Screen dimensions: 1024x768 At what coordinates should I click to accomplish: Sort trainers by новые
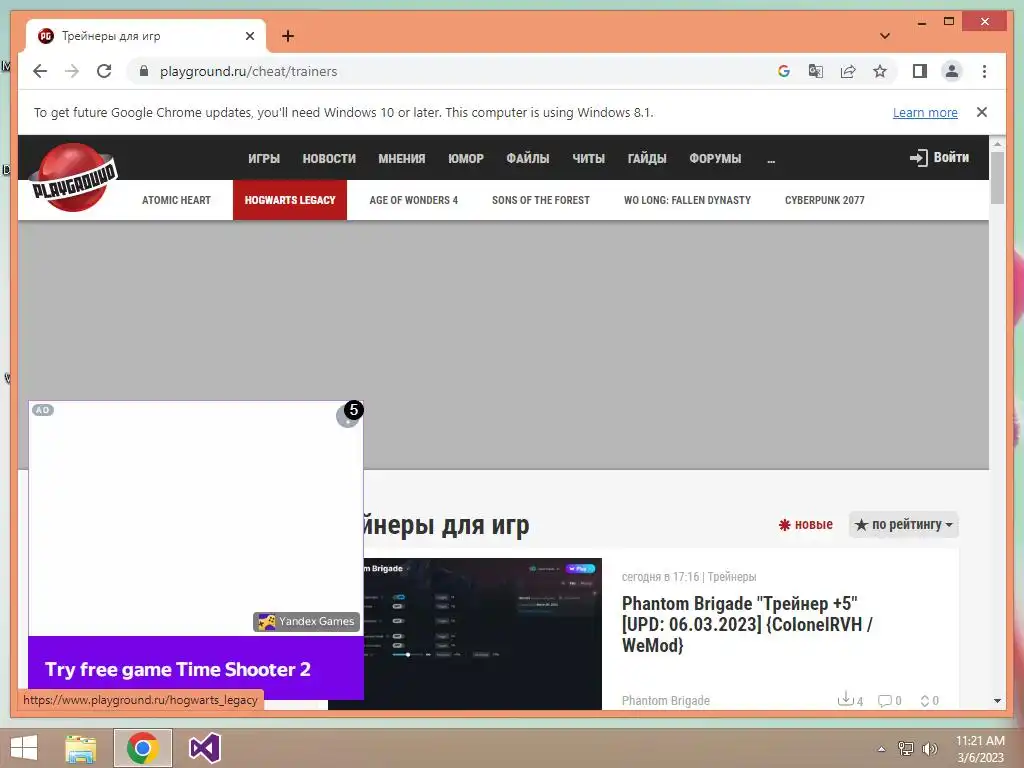tap(805, 524)
